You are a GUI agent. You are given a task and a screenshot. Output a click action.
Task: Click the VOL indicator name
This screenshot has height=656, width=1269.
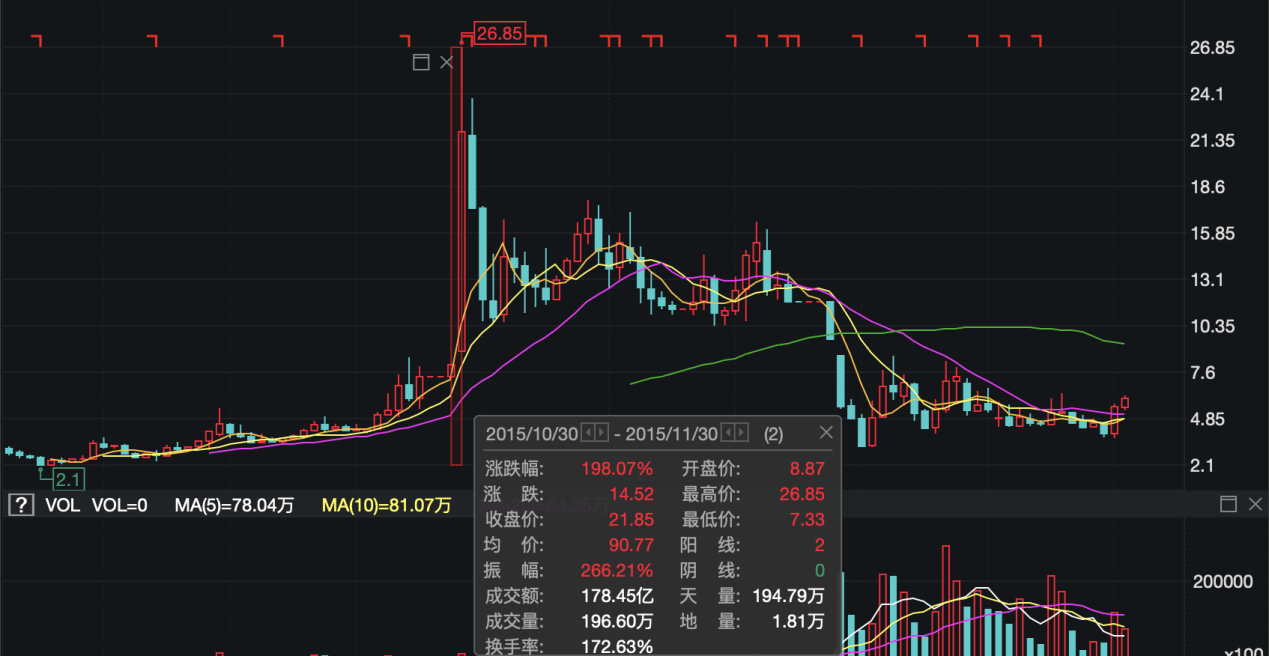[62, 505]
